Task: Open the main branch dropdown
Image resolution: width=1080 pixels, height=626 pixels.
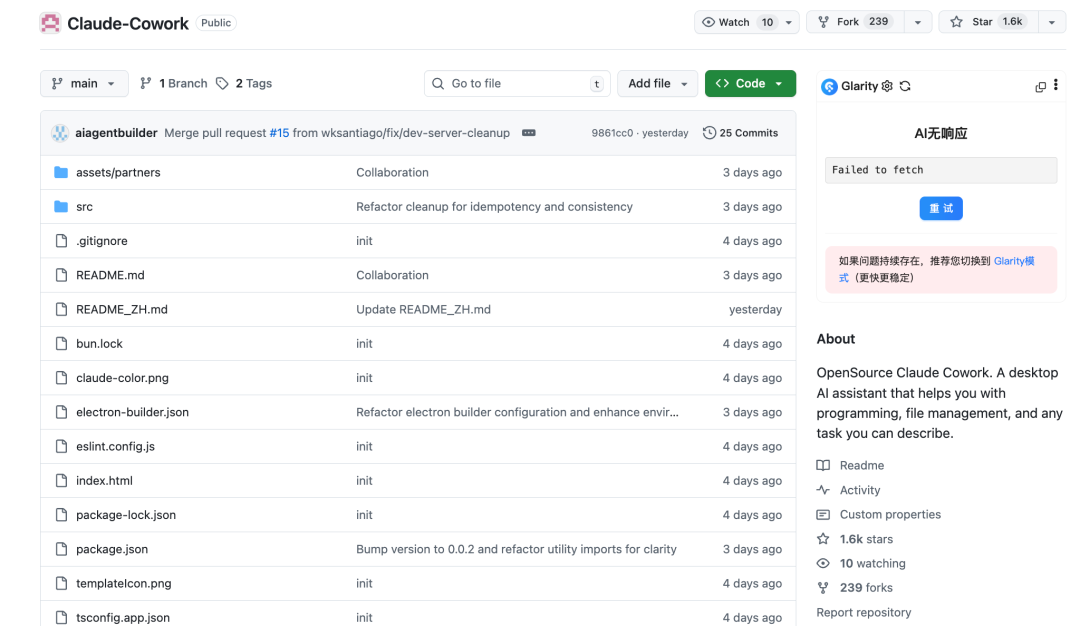Action: point(84,84)
